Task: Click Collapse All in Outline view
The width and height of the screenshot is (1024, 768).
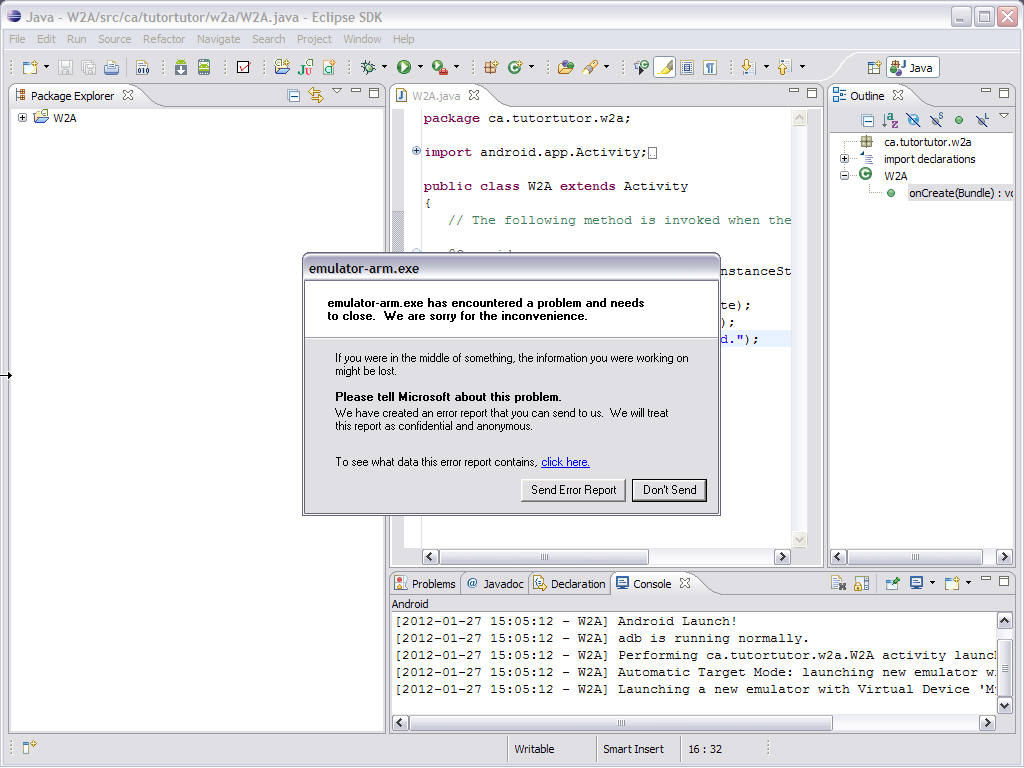Action: coord(867,120)
